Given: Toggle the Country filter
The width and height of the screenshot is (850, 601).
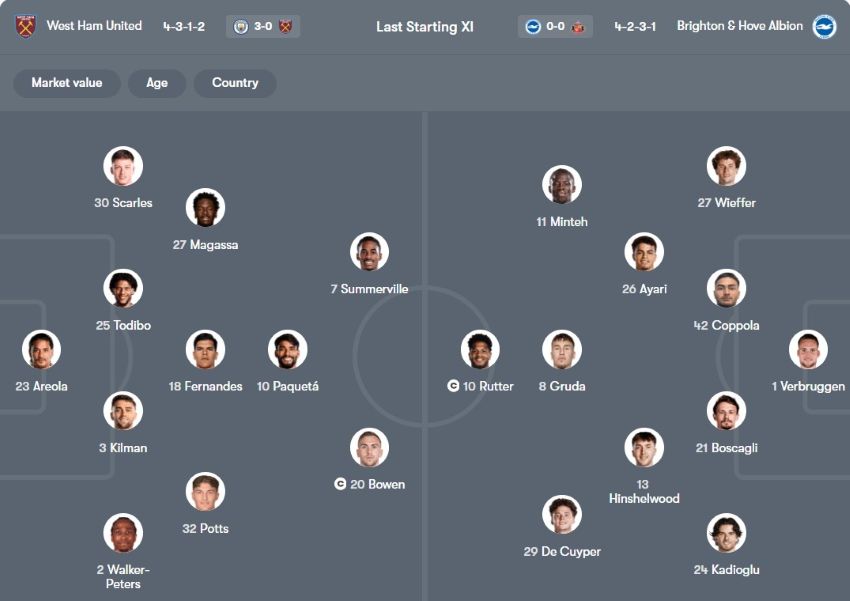Looking at the screenshot, I should coord(235,83).
